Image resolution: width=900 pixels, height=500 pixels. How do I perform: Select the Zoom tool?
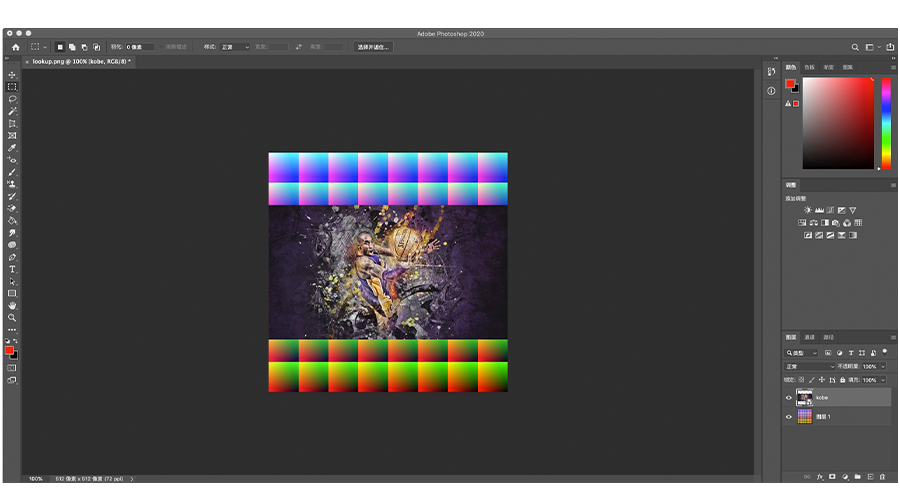coord(12,317)
